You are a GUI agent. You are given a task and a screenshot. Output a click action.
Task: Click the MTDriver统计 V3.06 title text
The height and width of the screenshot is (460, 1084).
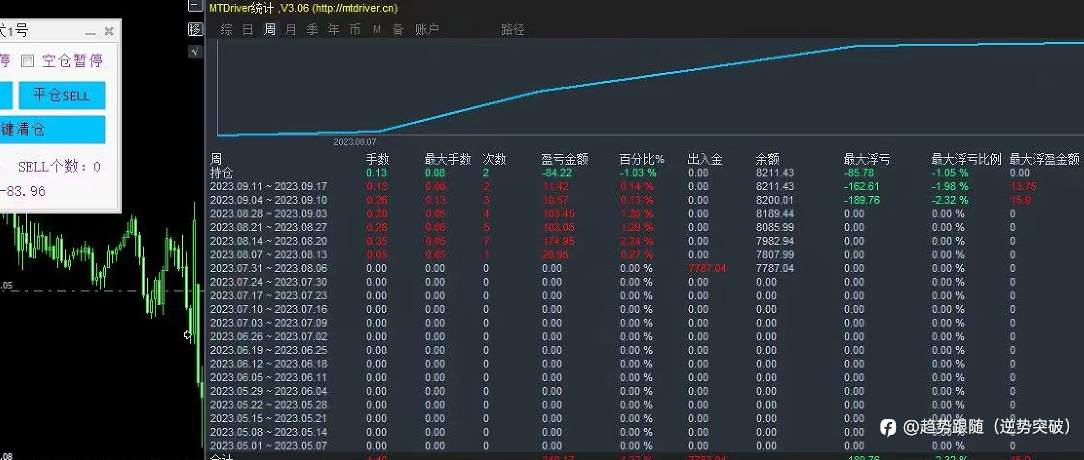(303, 8)
